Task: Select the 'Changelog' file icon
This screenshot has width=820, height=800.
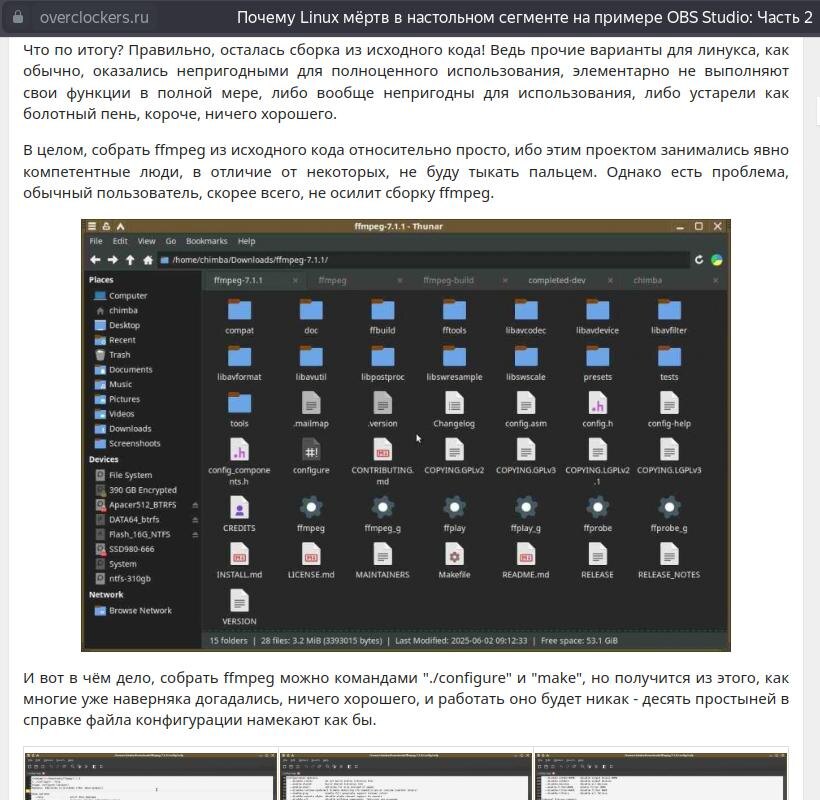Action: click(x=454, y=404)
